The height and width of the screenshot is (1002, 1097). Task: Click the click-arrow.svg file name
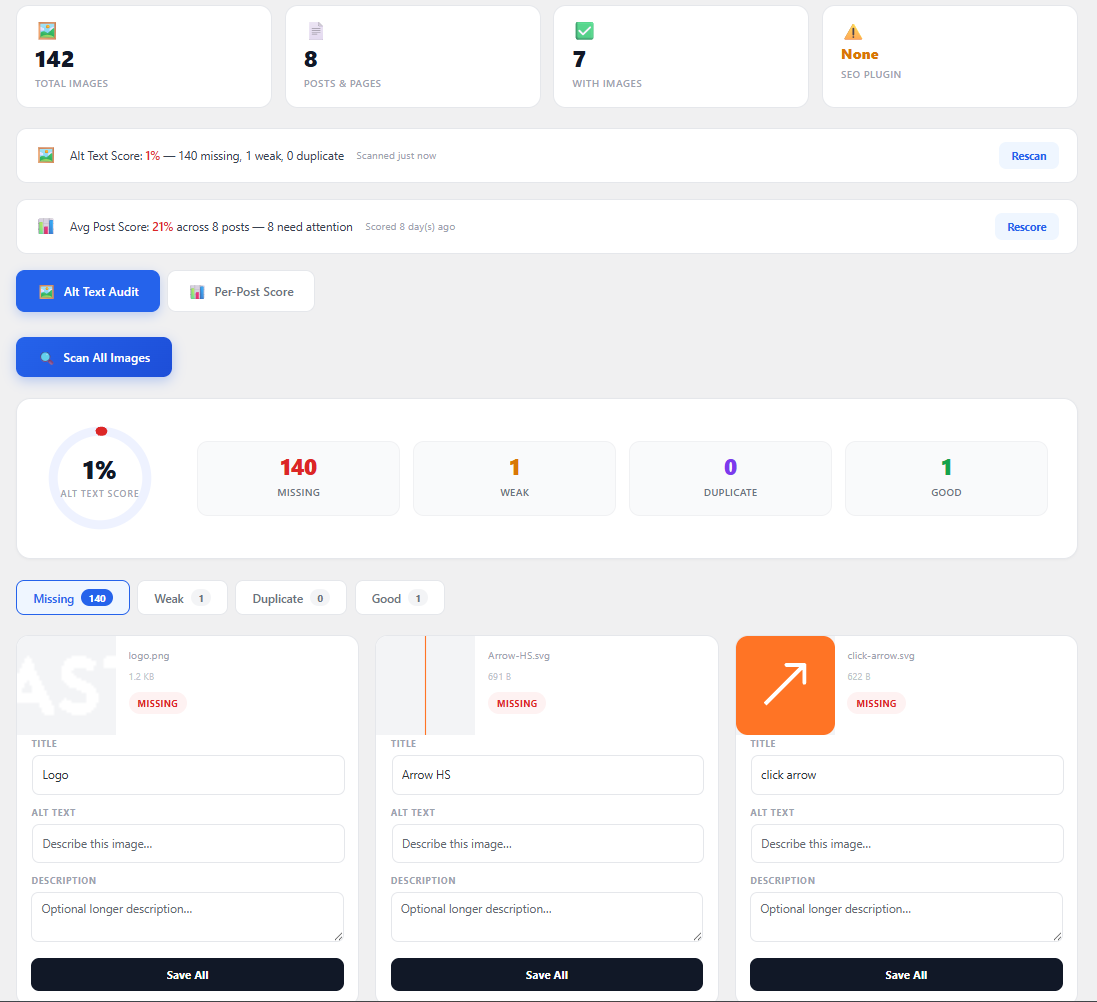coord(881,656)
